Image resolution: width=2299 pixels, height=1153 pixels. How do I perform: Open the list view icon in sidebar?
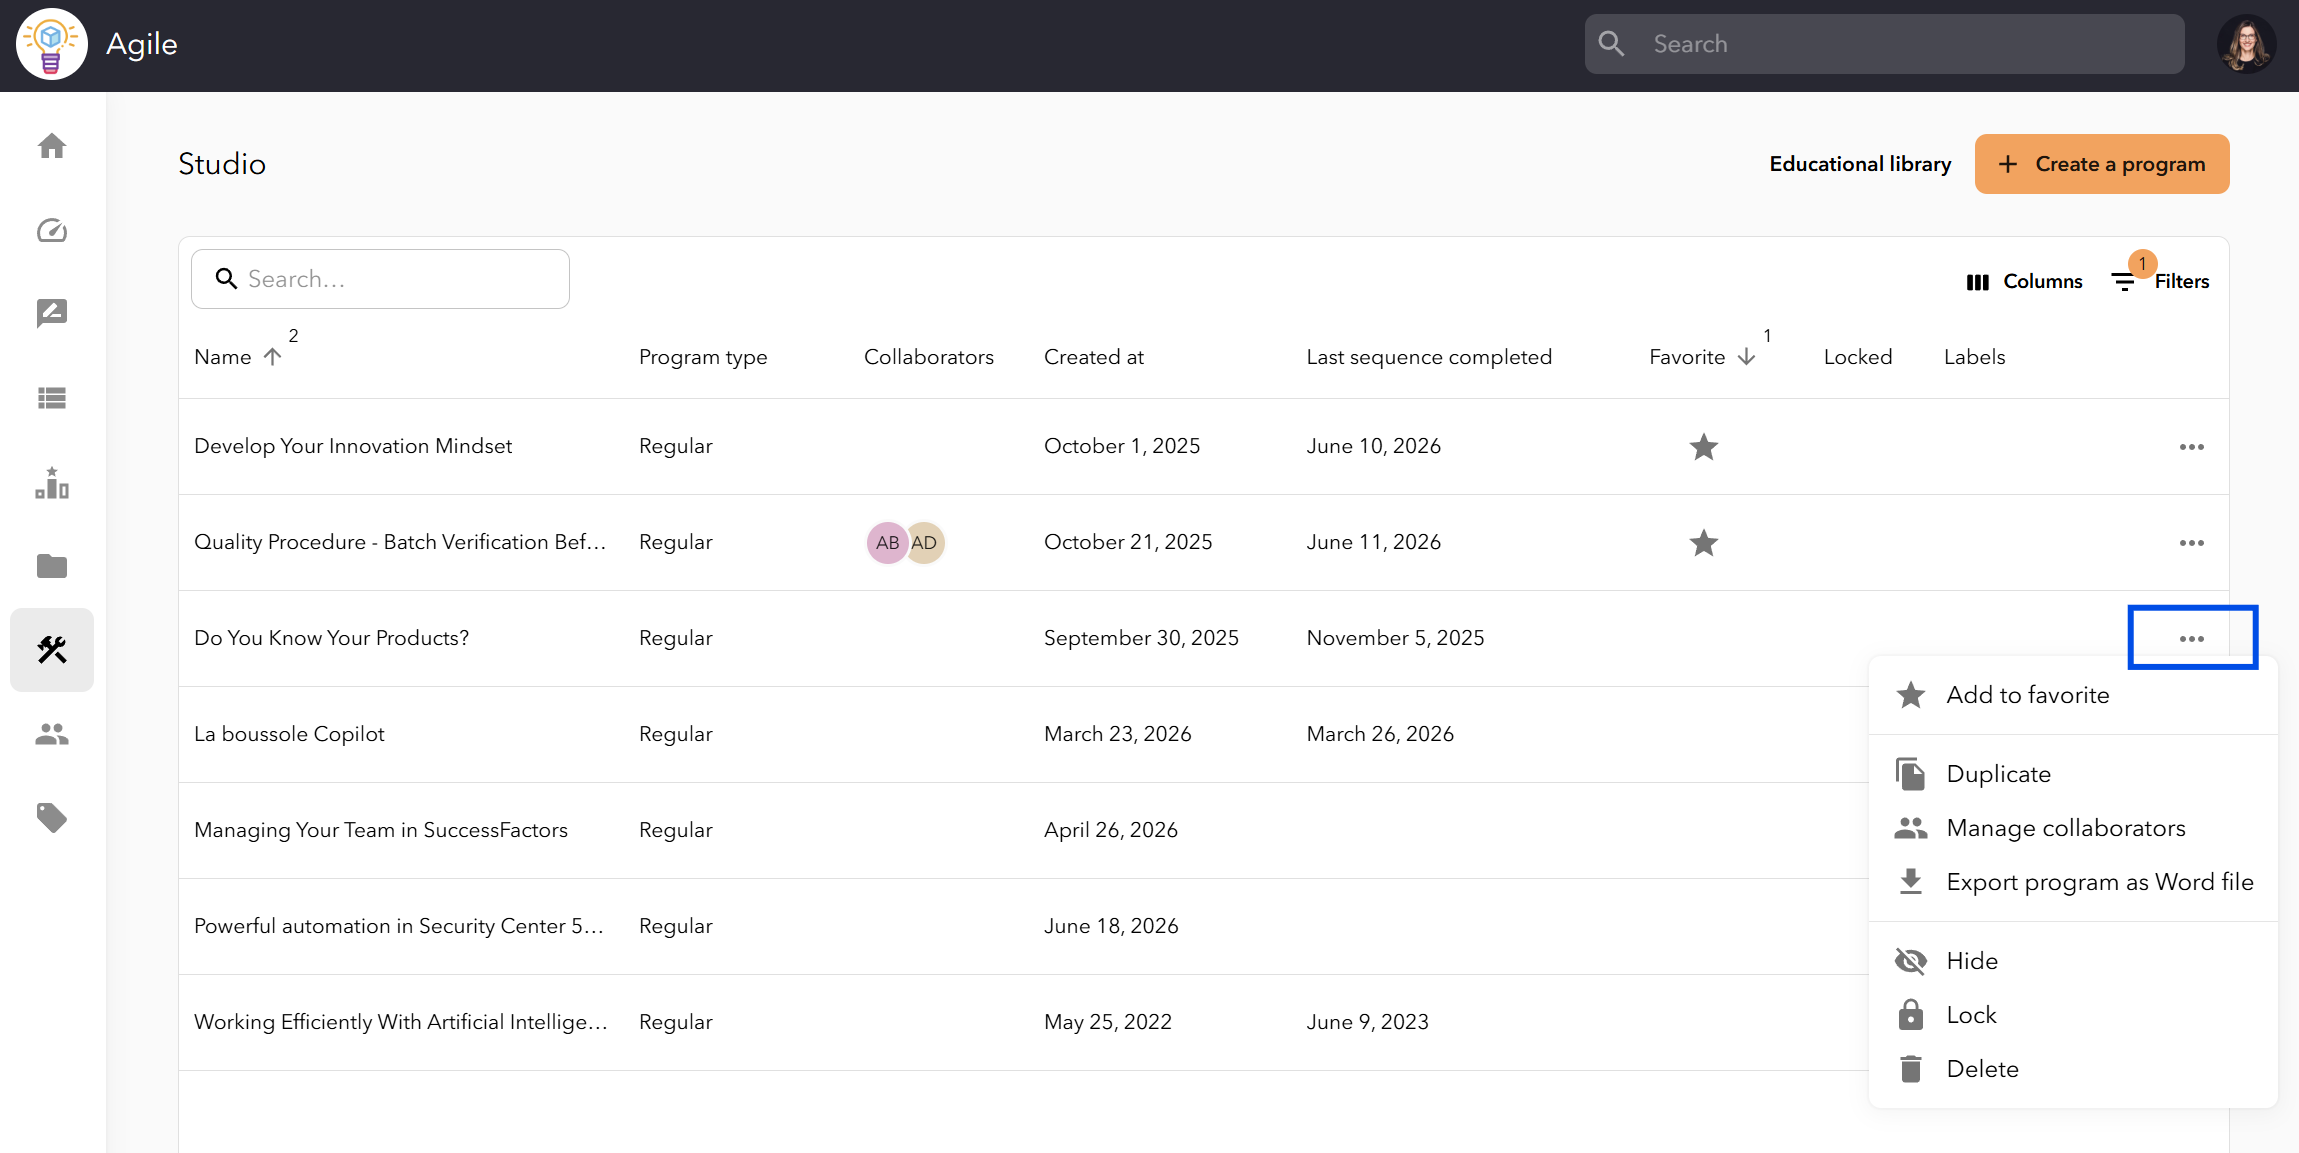pos(52,398)
